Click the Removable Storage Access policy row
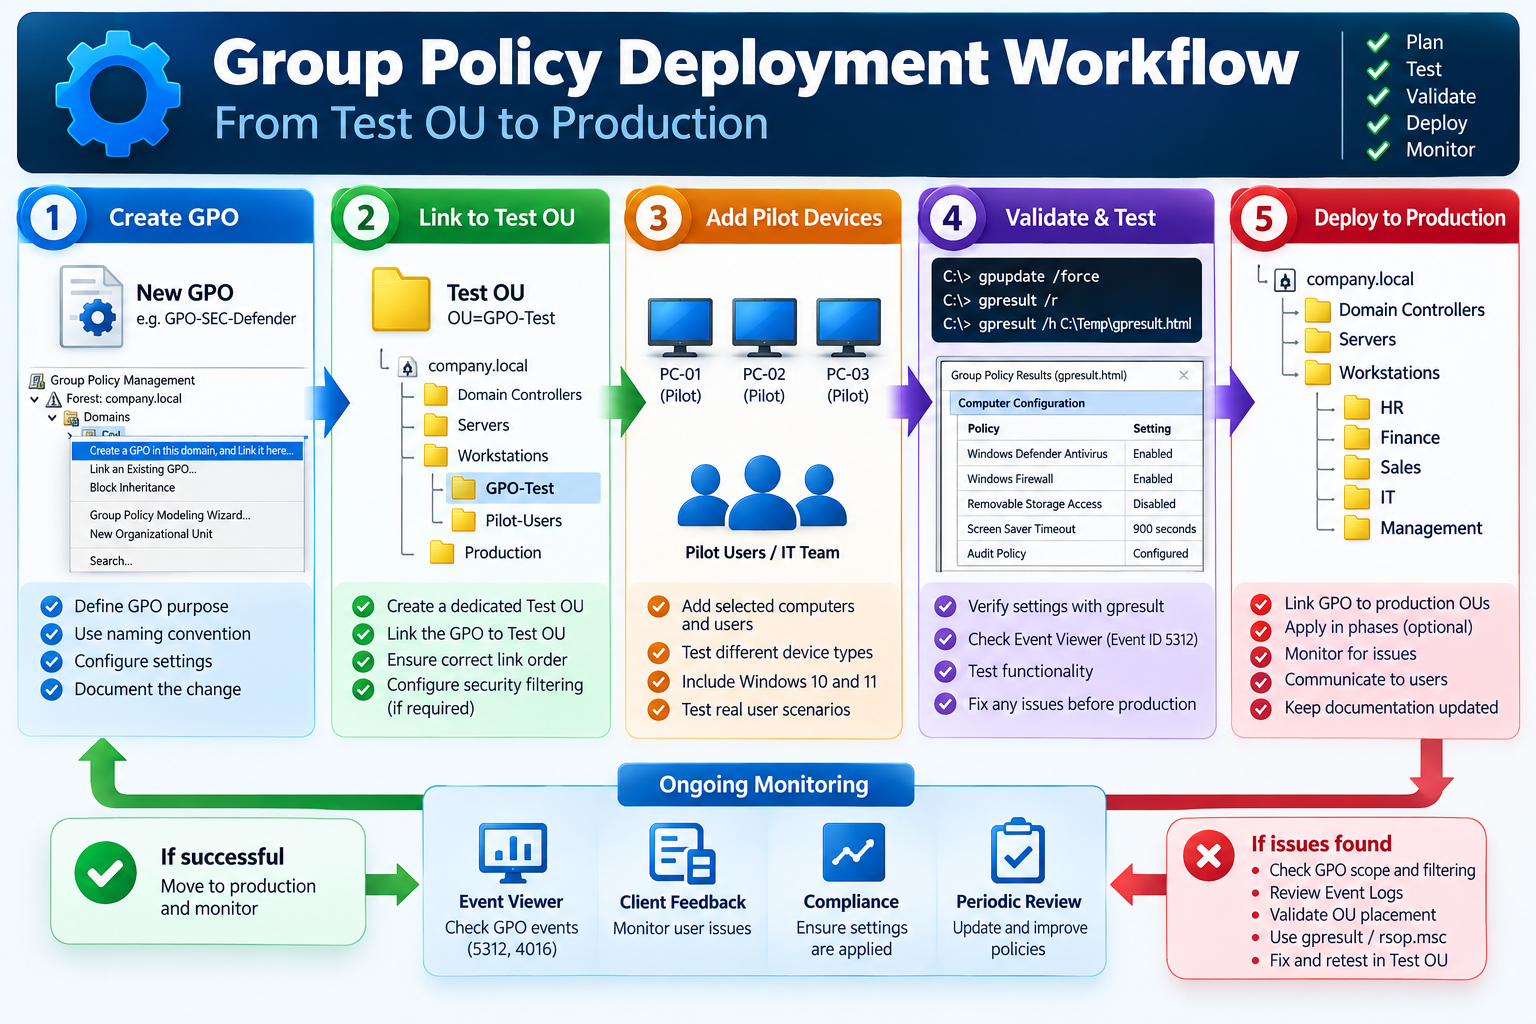Image resolution: width=1536 pixels, height=1024 pixels. coord(1078,504)
